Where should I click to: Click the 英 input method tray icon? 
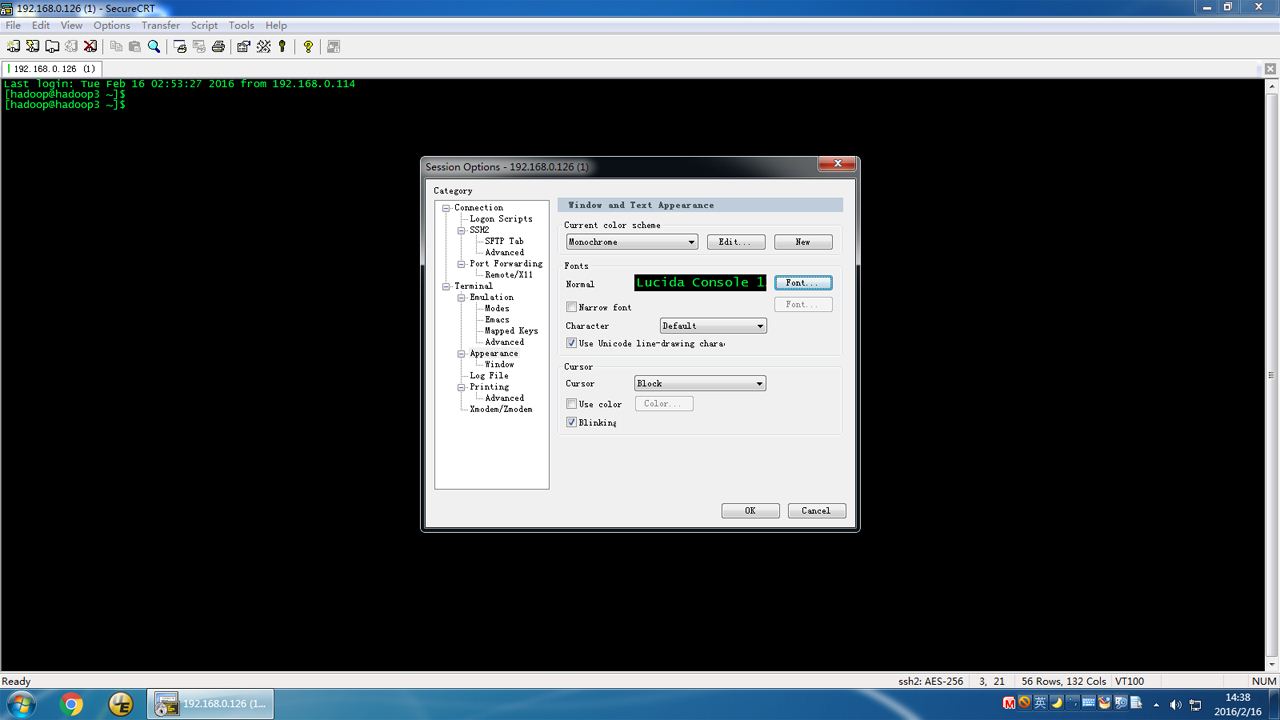[x=1040, y=703]
